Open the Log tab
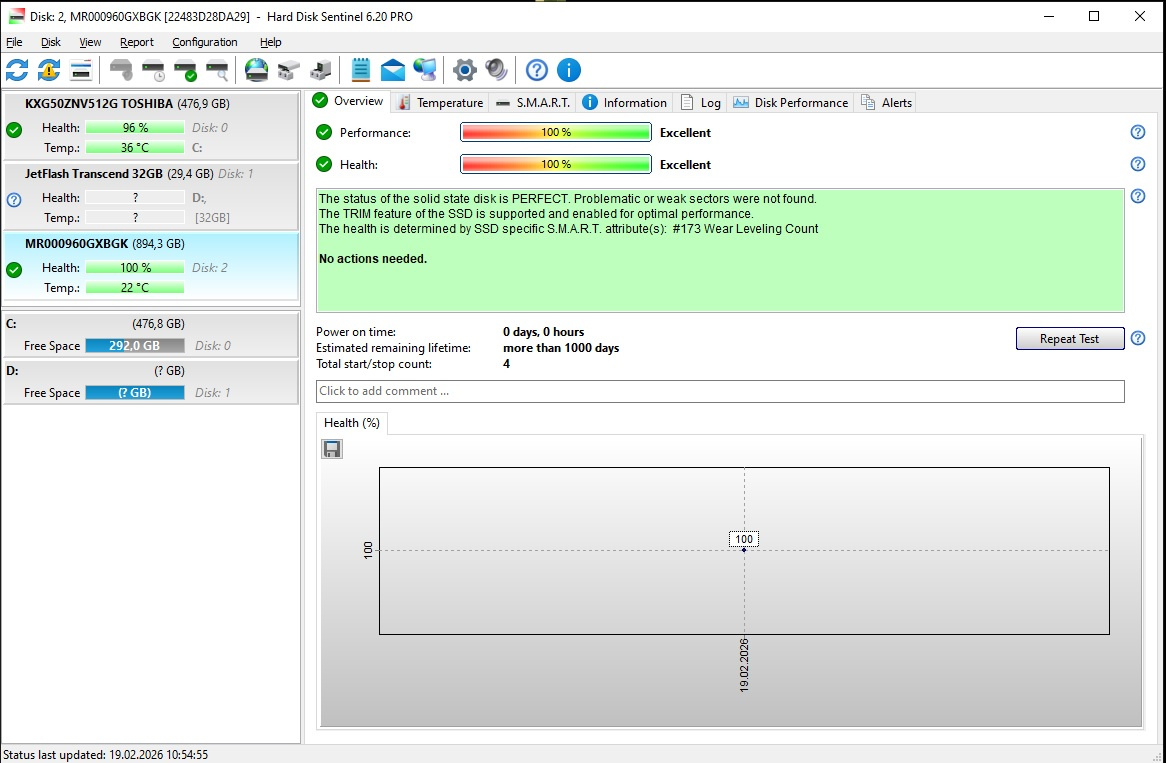The height and width of the screenshot is (763, 1166). (700, 103)
